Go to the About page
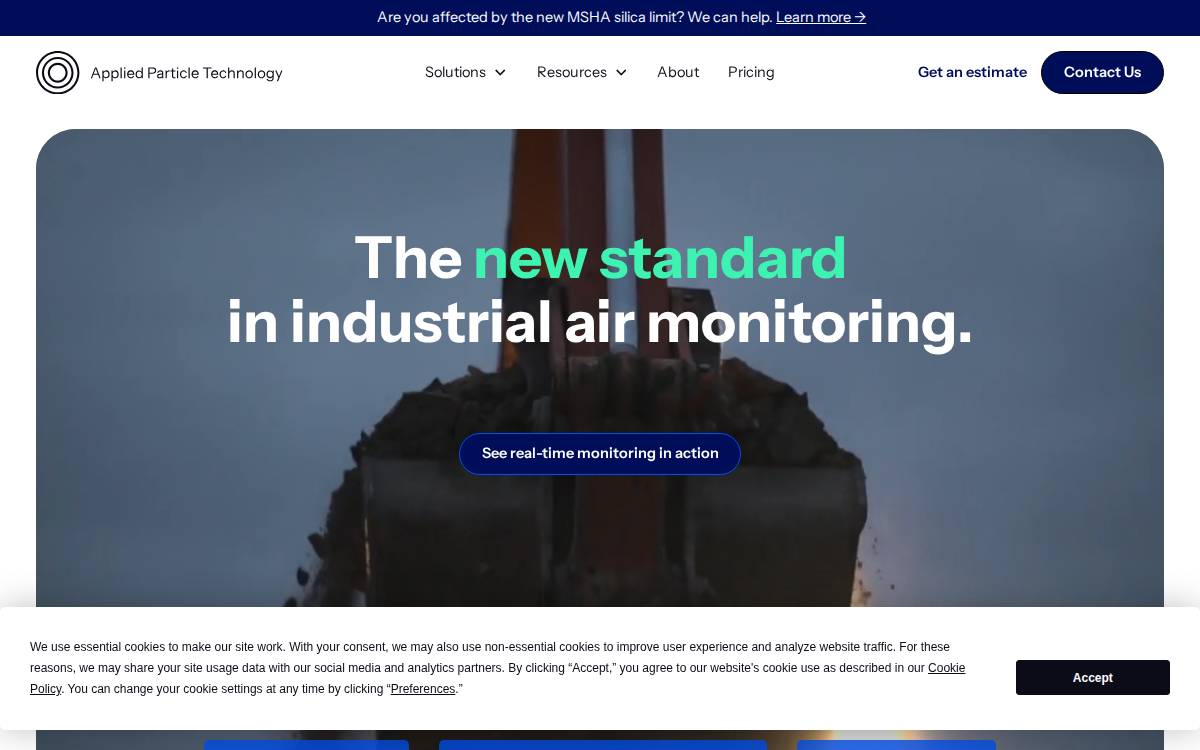This screenshot has width=1200, height=750. 678,72
